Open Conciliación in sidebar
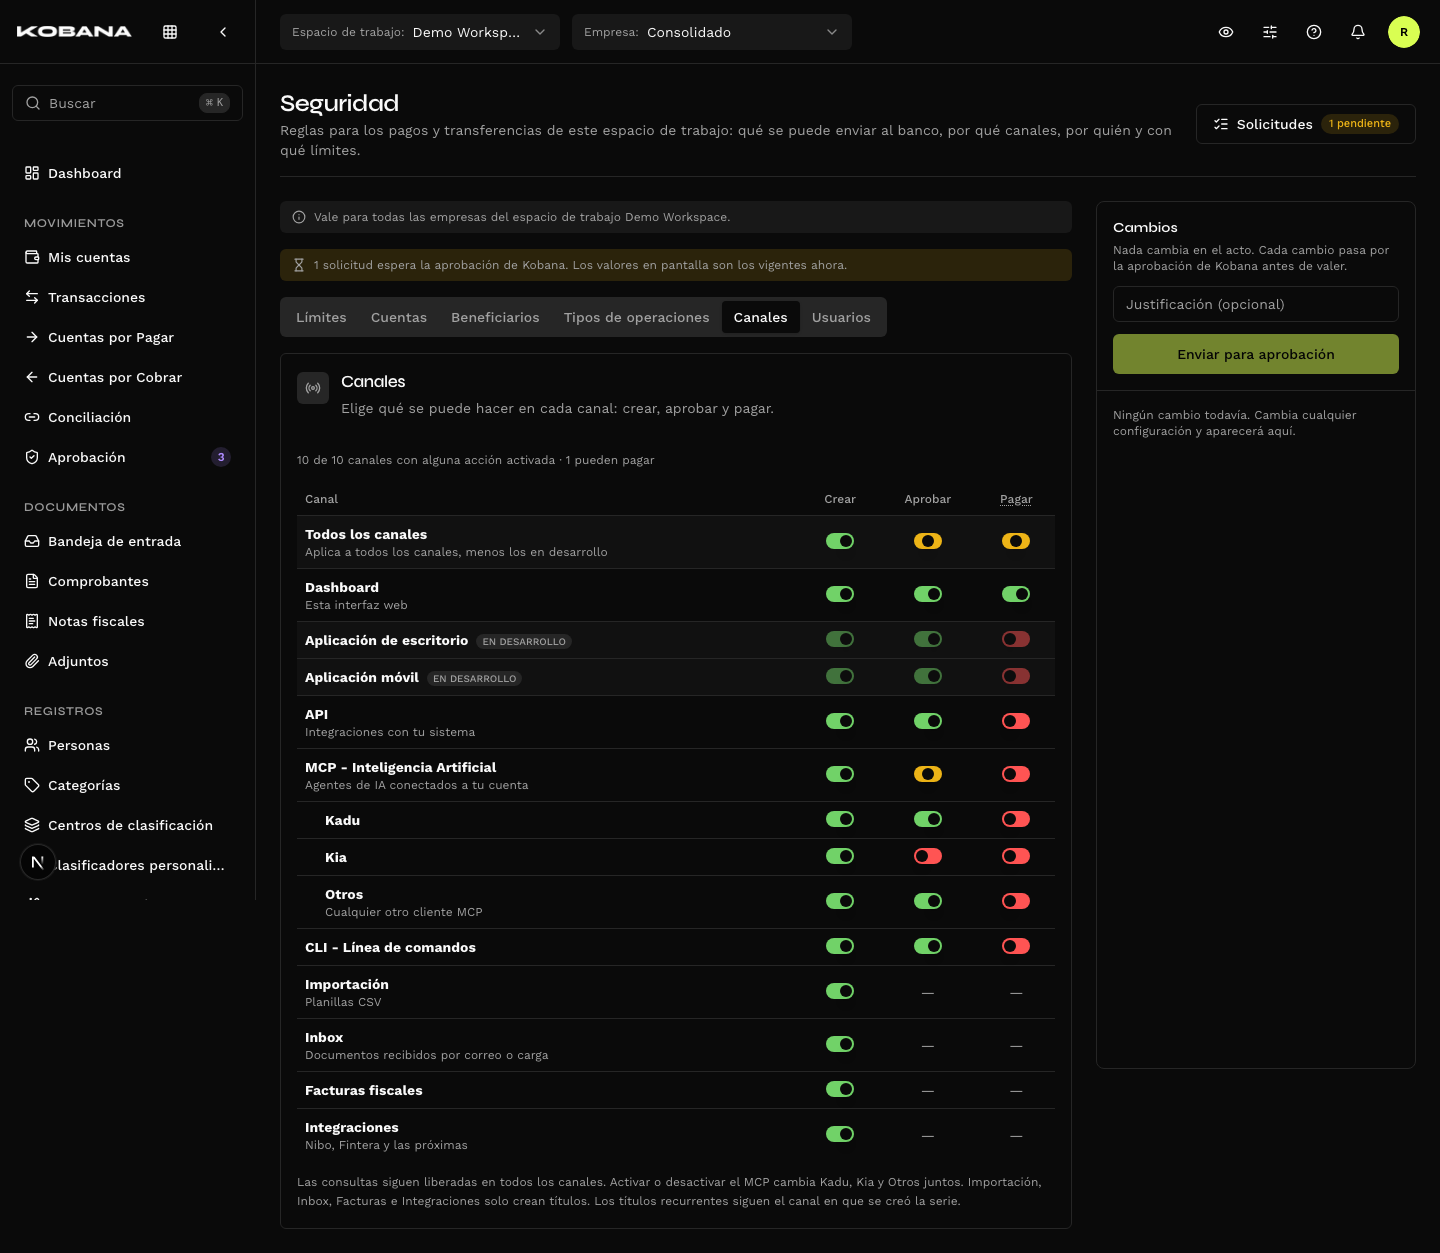The height and width of the screenshot is (1253, 1440). pos(127,417)
